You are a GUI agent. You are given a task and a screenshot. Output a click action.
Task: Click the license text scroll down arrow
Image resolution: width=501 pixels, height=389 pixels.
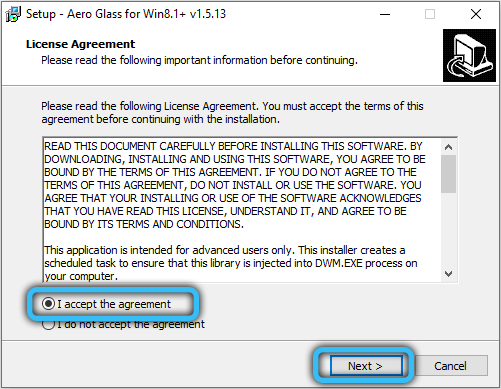449,274
